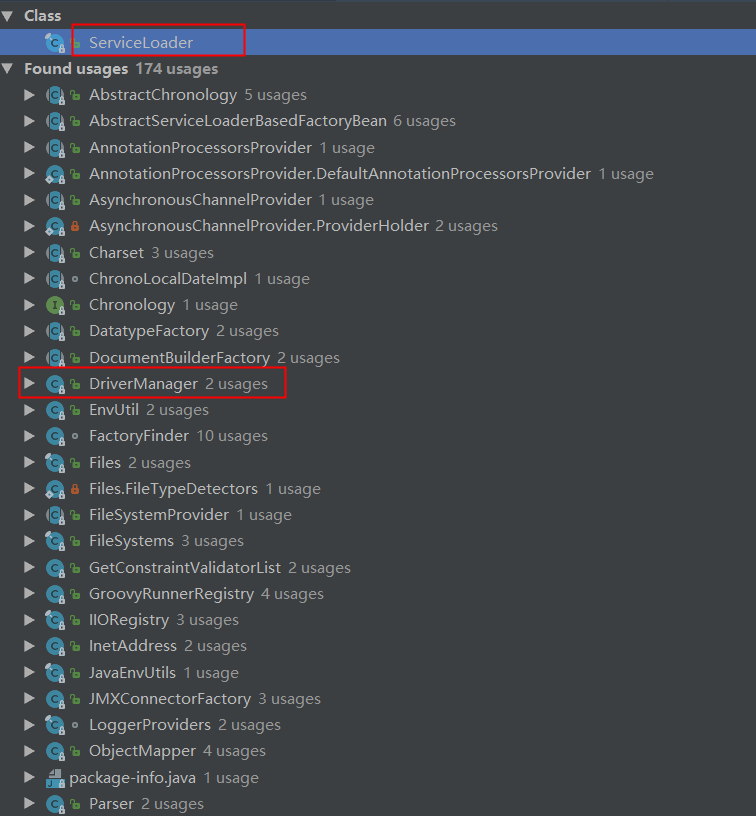Select the DocumentBuilderFactory entry
The height and width of the screenshot is (816, 756).
[x=214, y=358]
